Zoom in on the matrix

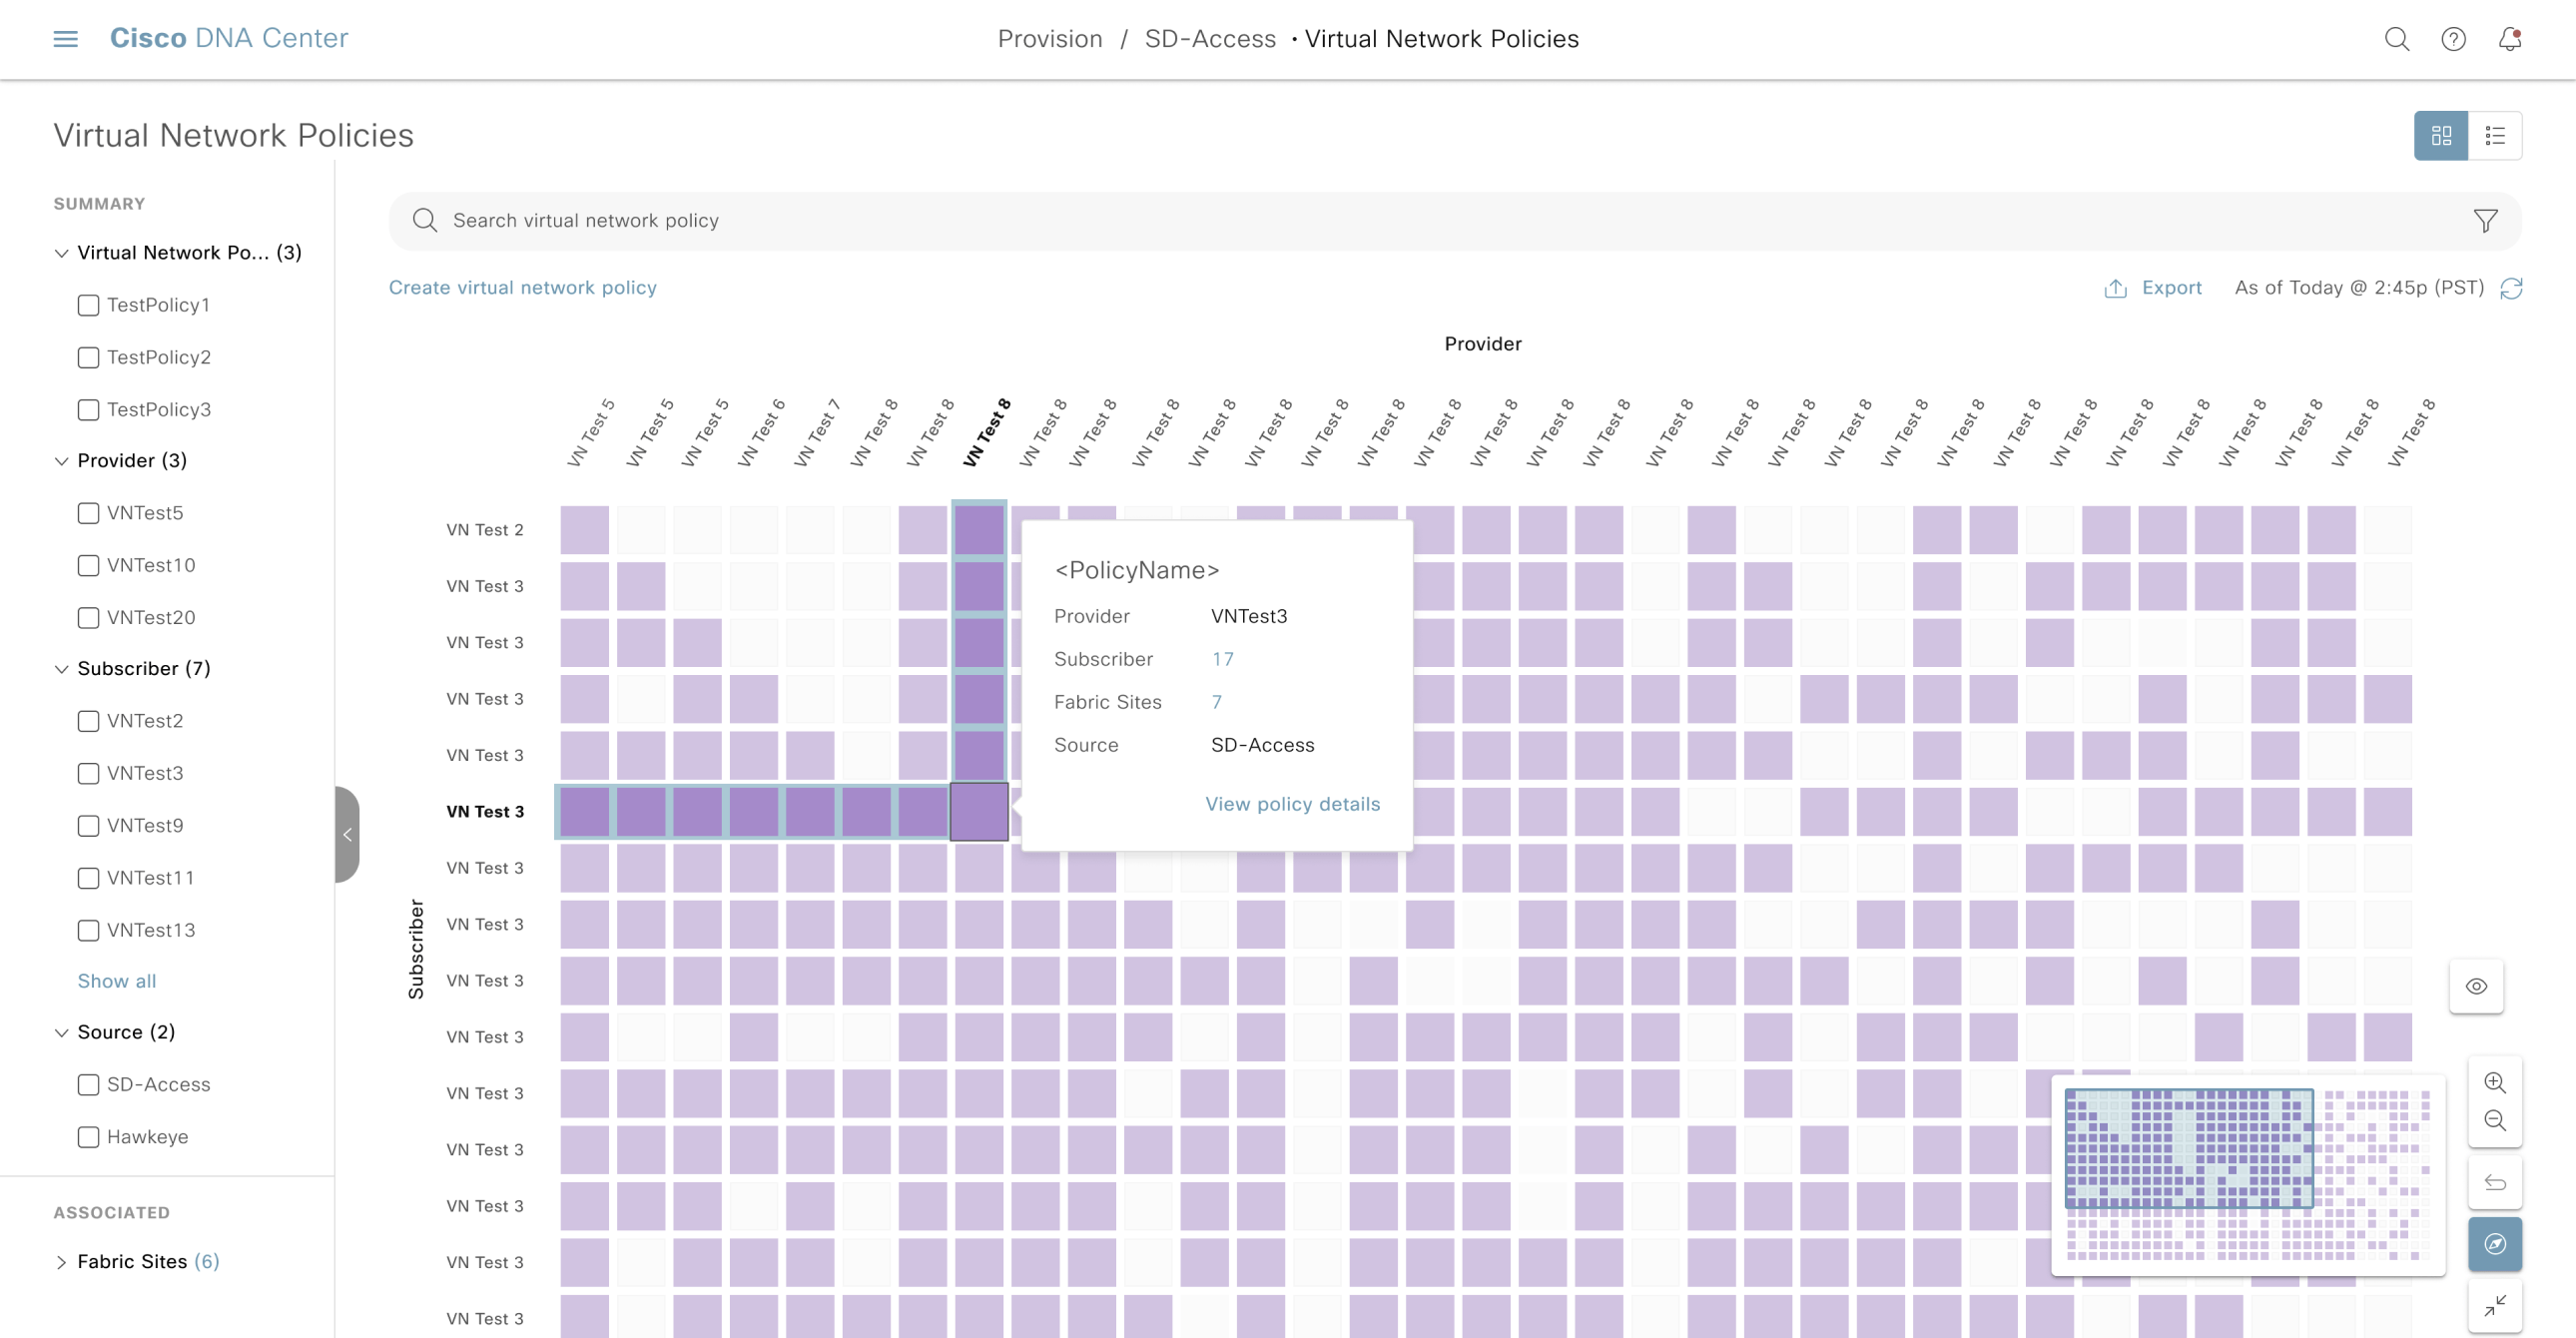2495,1082
